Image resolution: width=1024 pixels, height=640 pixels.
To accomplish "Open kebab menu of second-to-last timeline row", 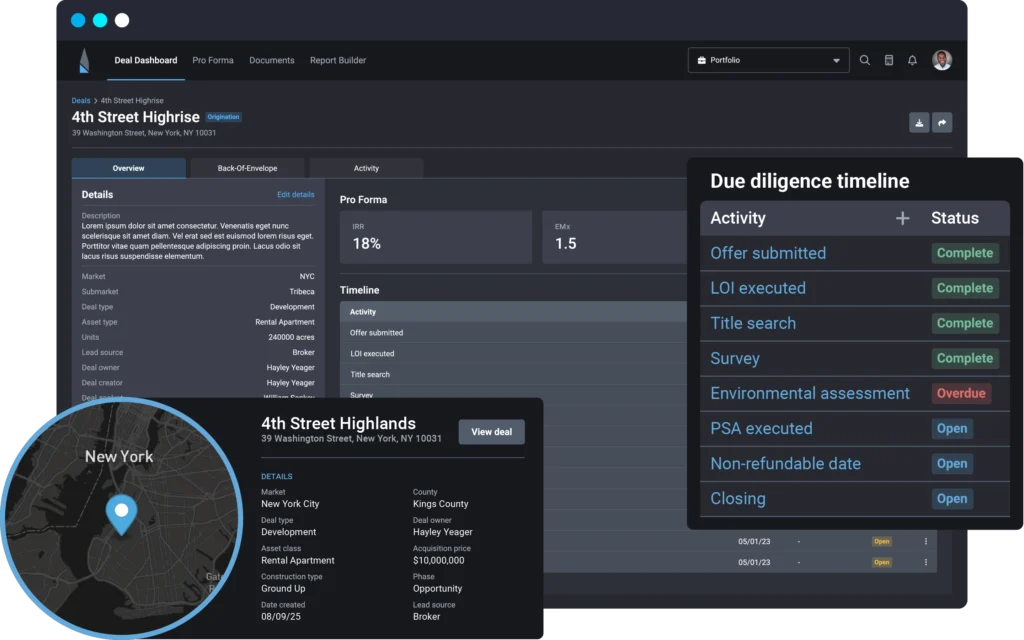I will point(926,541).
